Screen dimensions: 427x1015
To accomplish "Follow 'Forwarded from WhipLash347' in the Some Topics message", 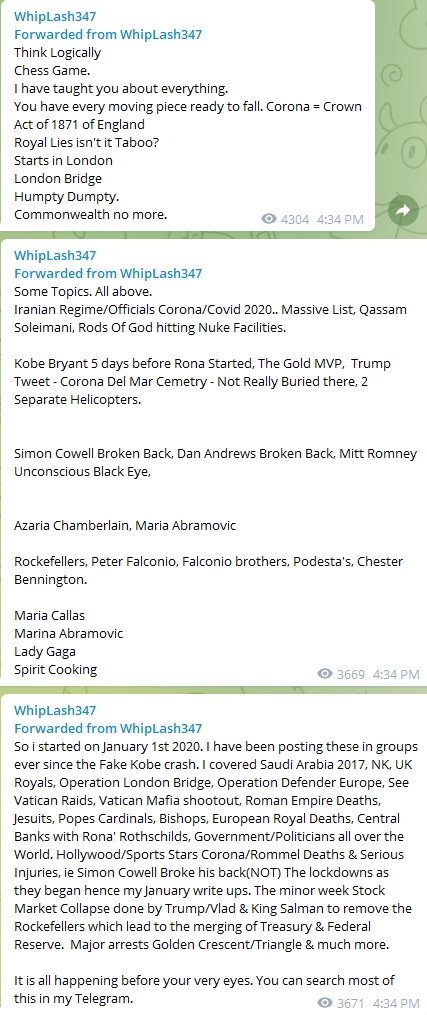I will click(108, 273).
